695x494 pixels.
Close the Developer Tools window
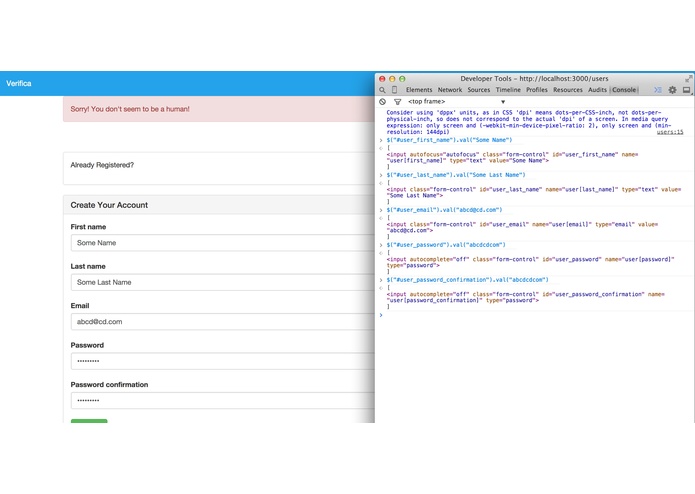(382, 79)
